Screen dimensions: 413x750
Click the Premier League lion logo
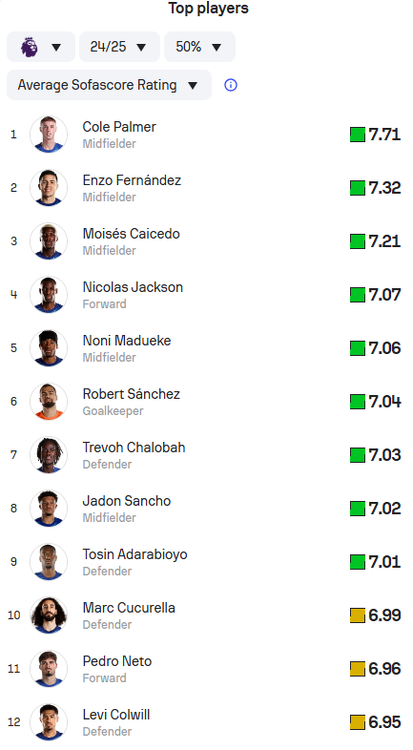[29, 47]
